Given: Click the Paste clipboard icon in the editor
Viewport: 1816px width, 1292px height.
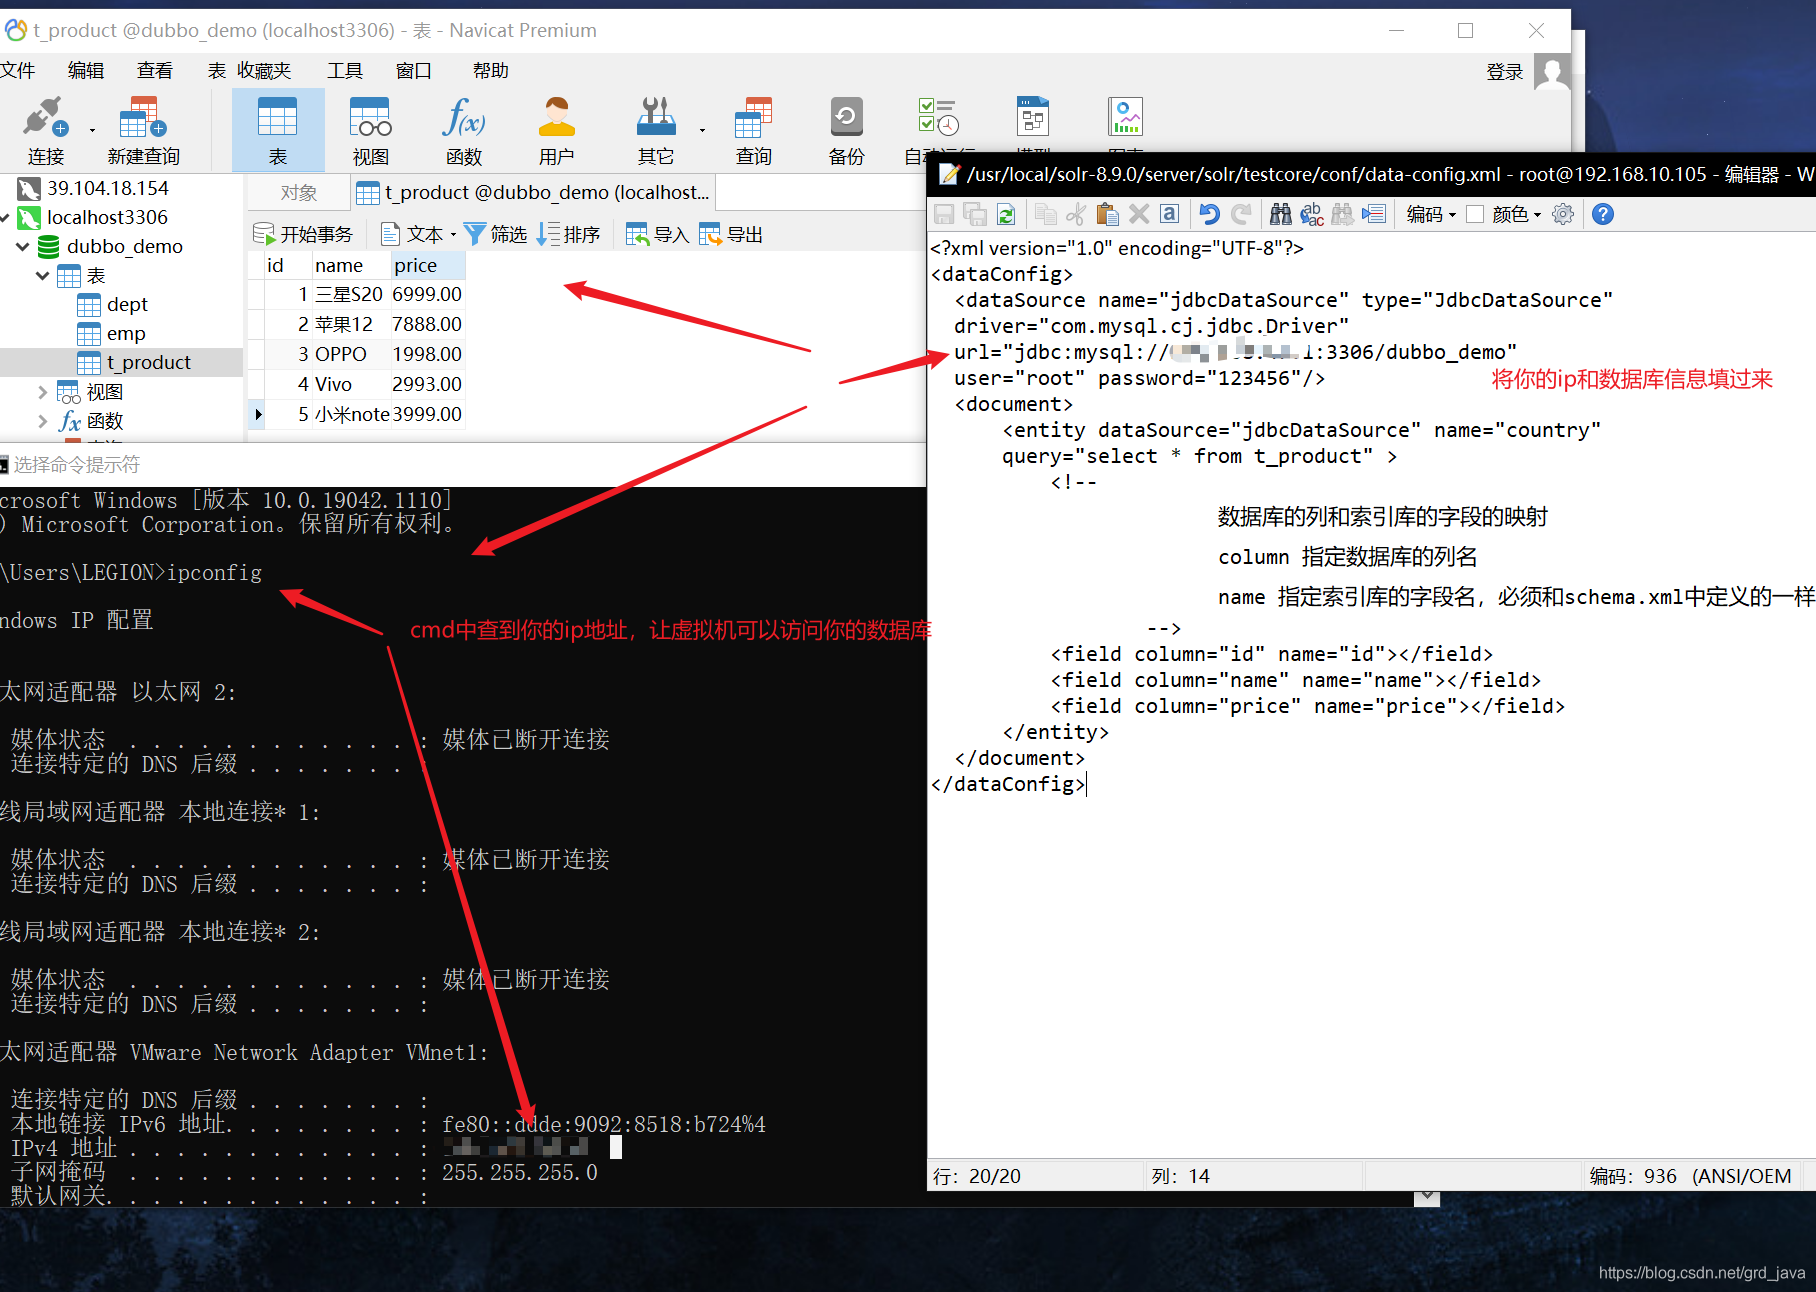Looking at the screenshot, I should tap(1107, 214).
